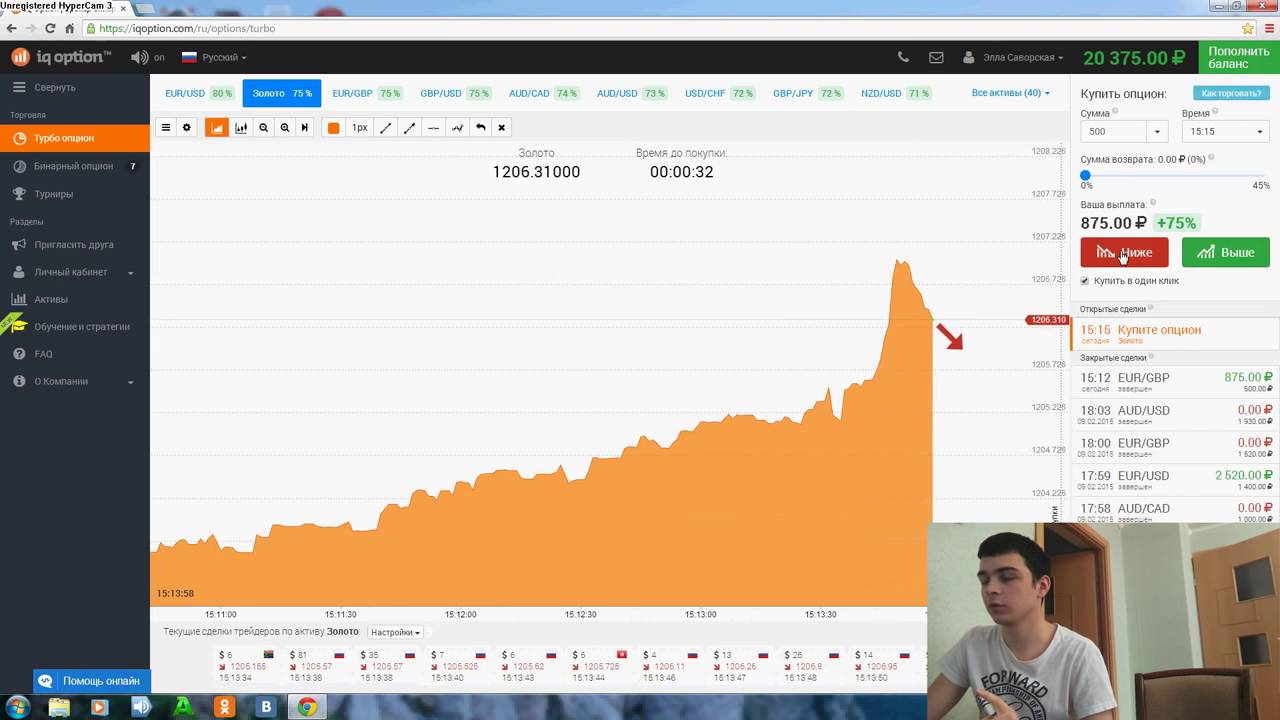
Task: Open Windows Start button
Action: 18,707
